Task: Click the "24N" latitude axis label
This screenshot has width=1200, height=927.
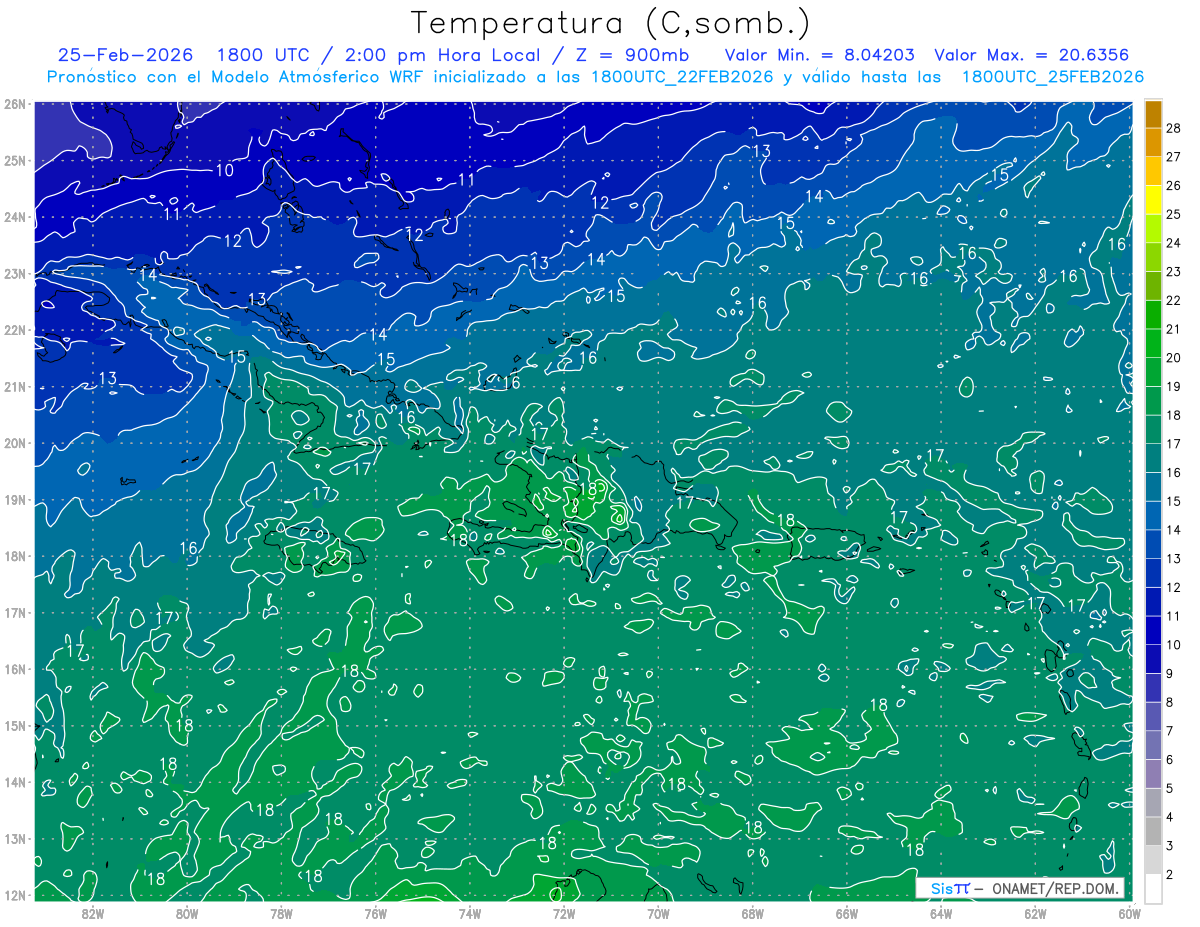Action: click(14, 217)
